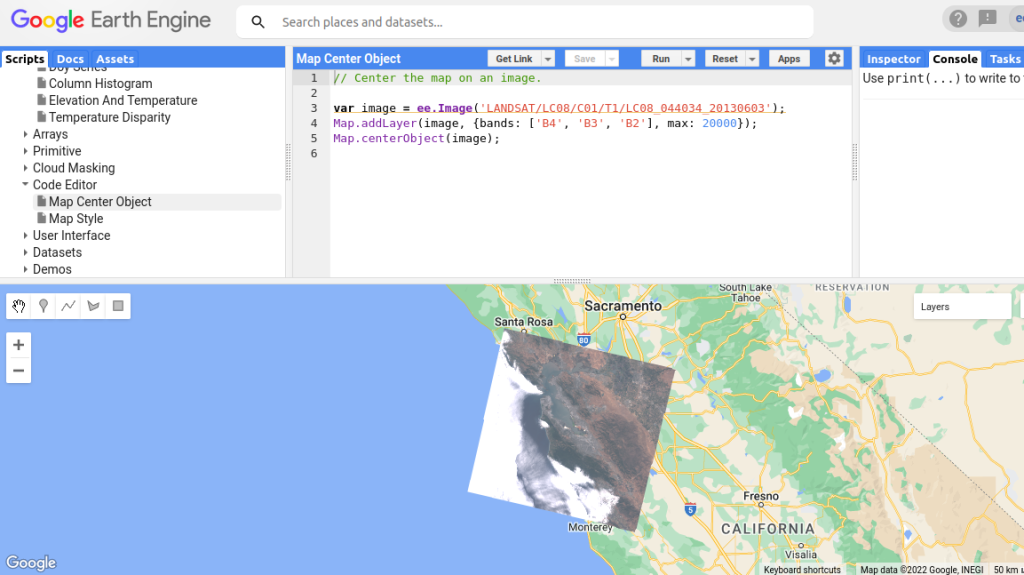Switch to the Console tab
The height and width of the screenshot is (575, 1024).
(955, 59)
